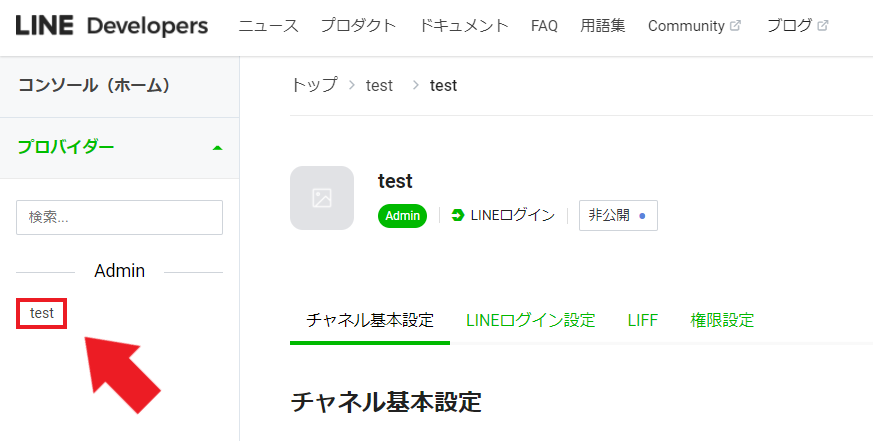Click the blue dot in 非公開 button
This screenshot has width=873, height=441.
[642, 216]
